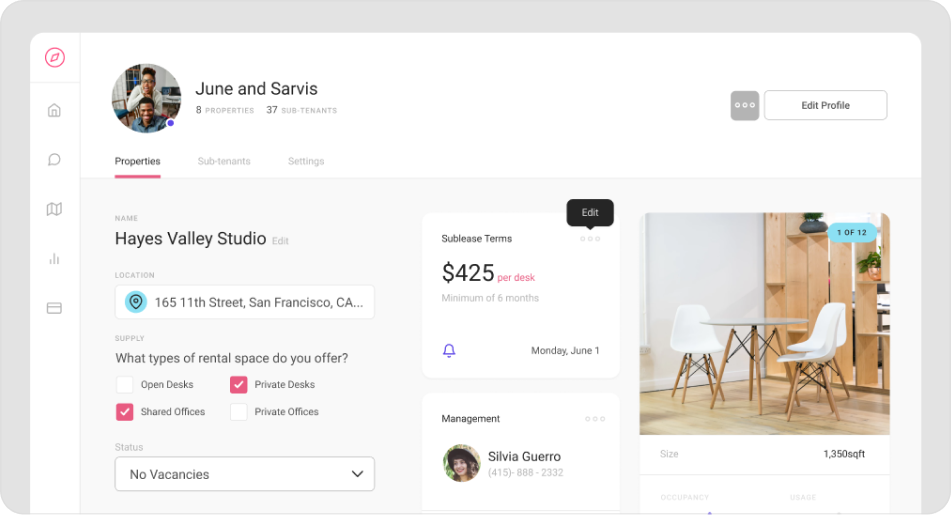Switch to the Sub-tenants tab
951x515 pixels.
tap(224, 161)
